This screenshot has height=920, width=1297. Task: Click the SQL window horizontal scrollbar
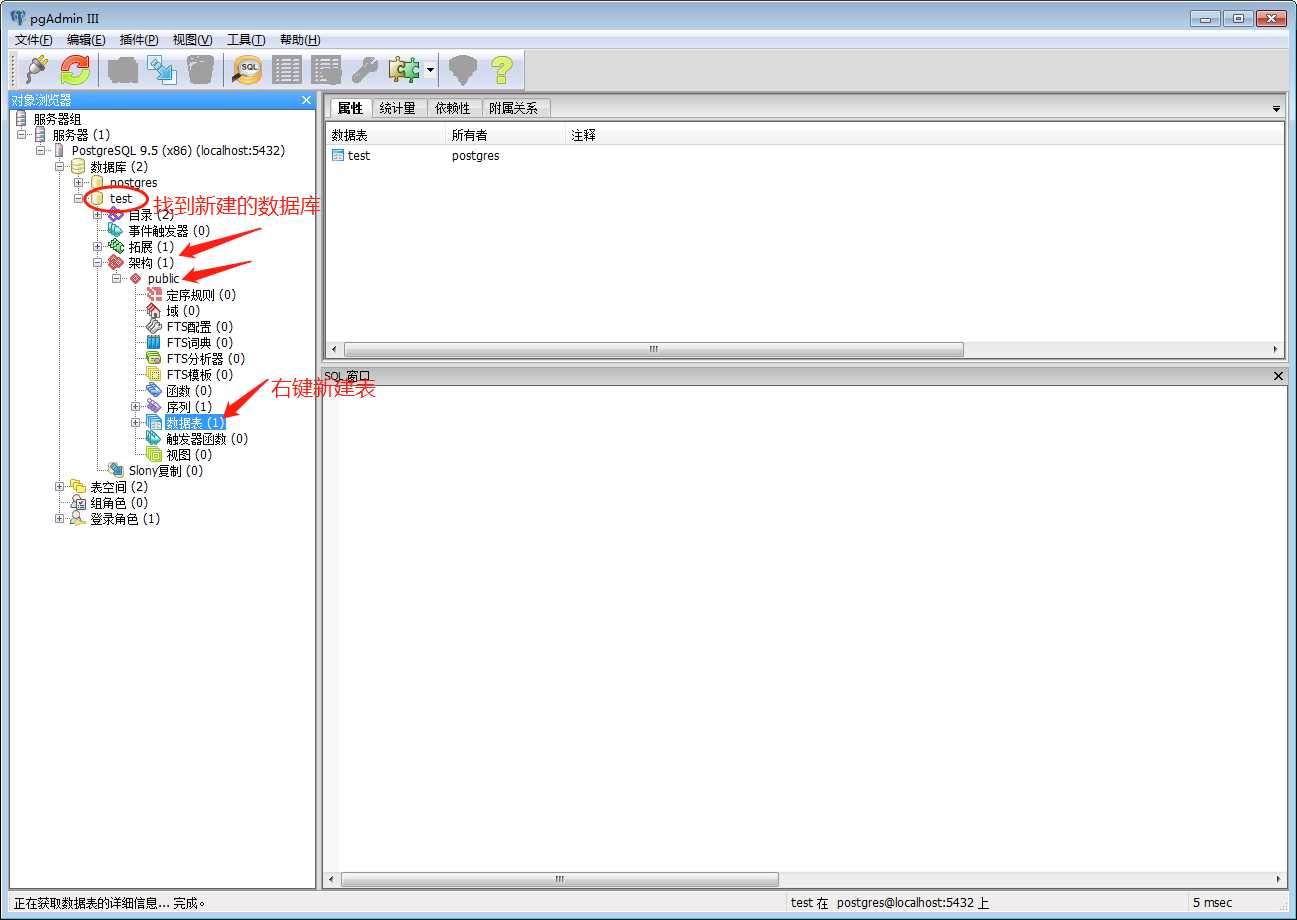[x=560, y=880]
